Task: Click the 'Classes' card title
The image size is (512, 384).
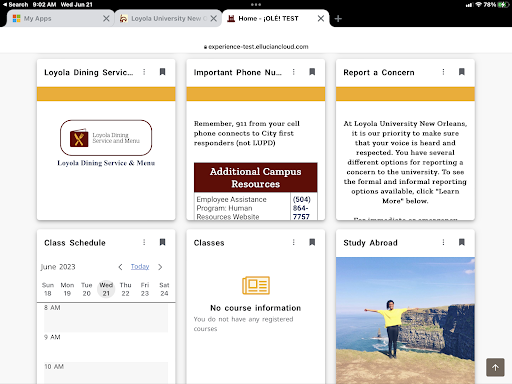Action: click(x=209, y=243)
